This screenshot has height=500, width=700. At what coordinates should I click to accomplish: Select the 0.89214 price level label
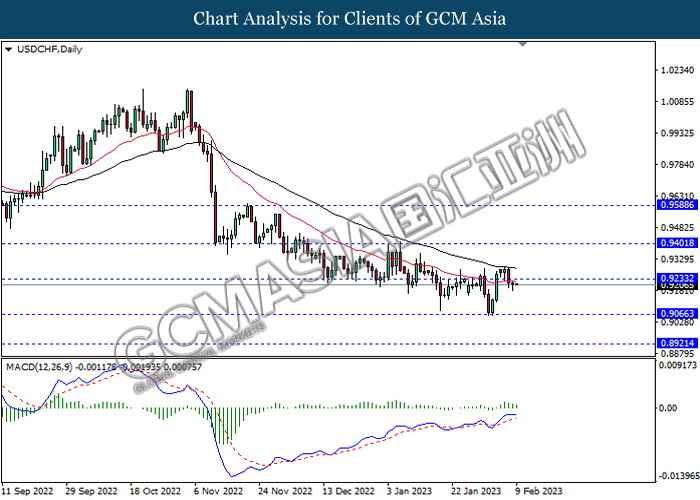(677, 343)
